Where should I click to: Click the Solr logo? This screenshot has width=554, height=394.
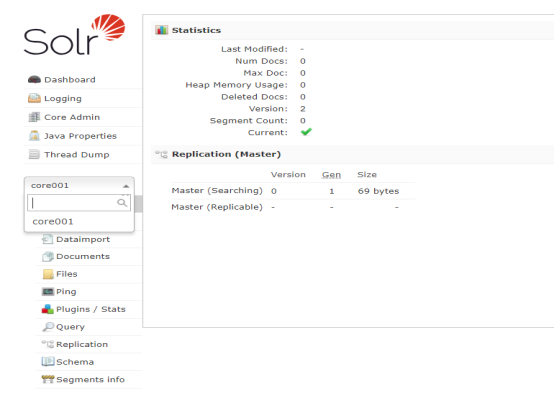pyautogui.click(x=74, y=35)
